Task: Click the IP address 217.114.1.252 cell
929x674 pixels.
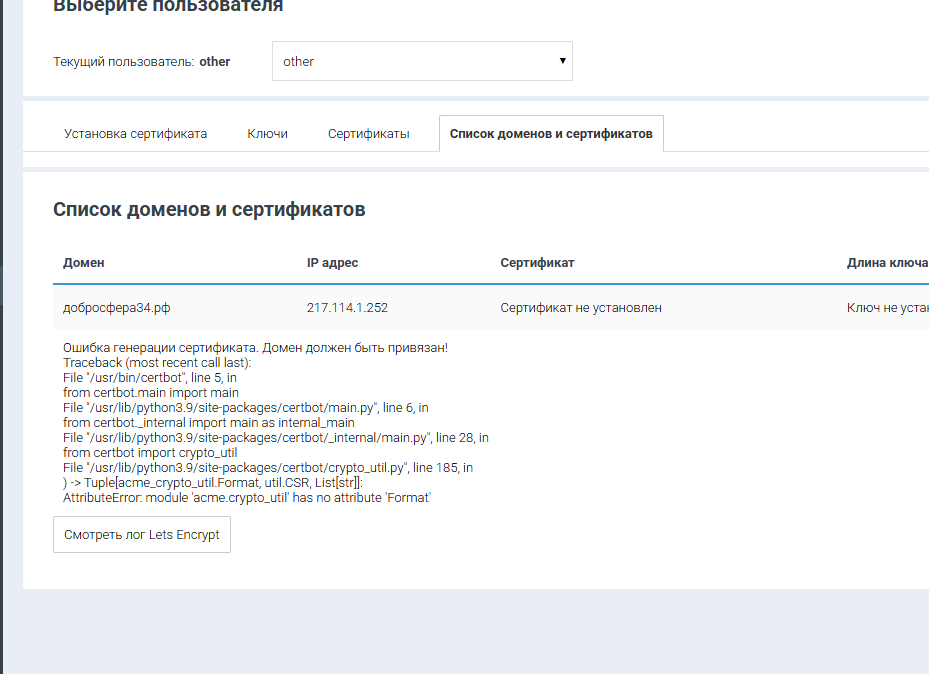Action: pyautogui.click(x=347, y=308)
